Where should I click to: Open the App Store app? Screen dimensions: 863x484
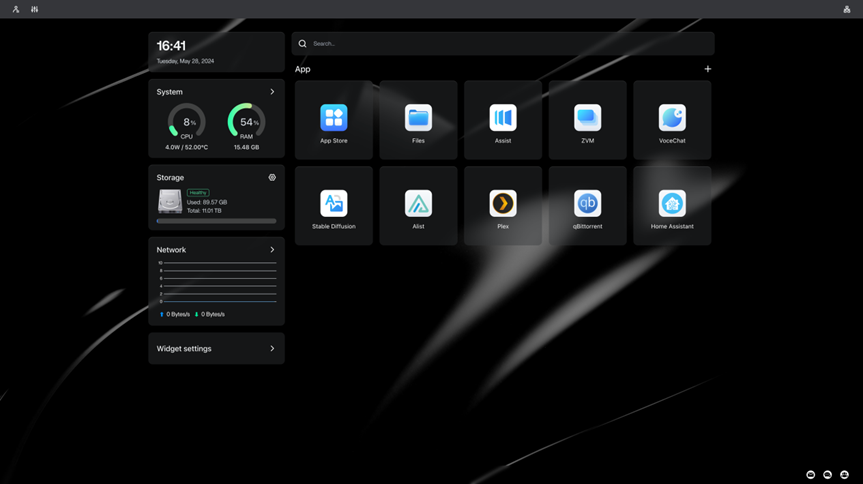[x=334, y=120]
